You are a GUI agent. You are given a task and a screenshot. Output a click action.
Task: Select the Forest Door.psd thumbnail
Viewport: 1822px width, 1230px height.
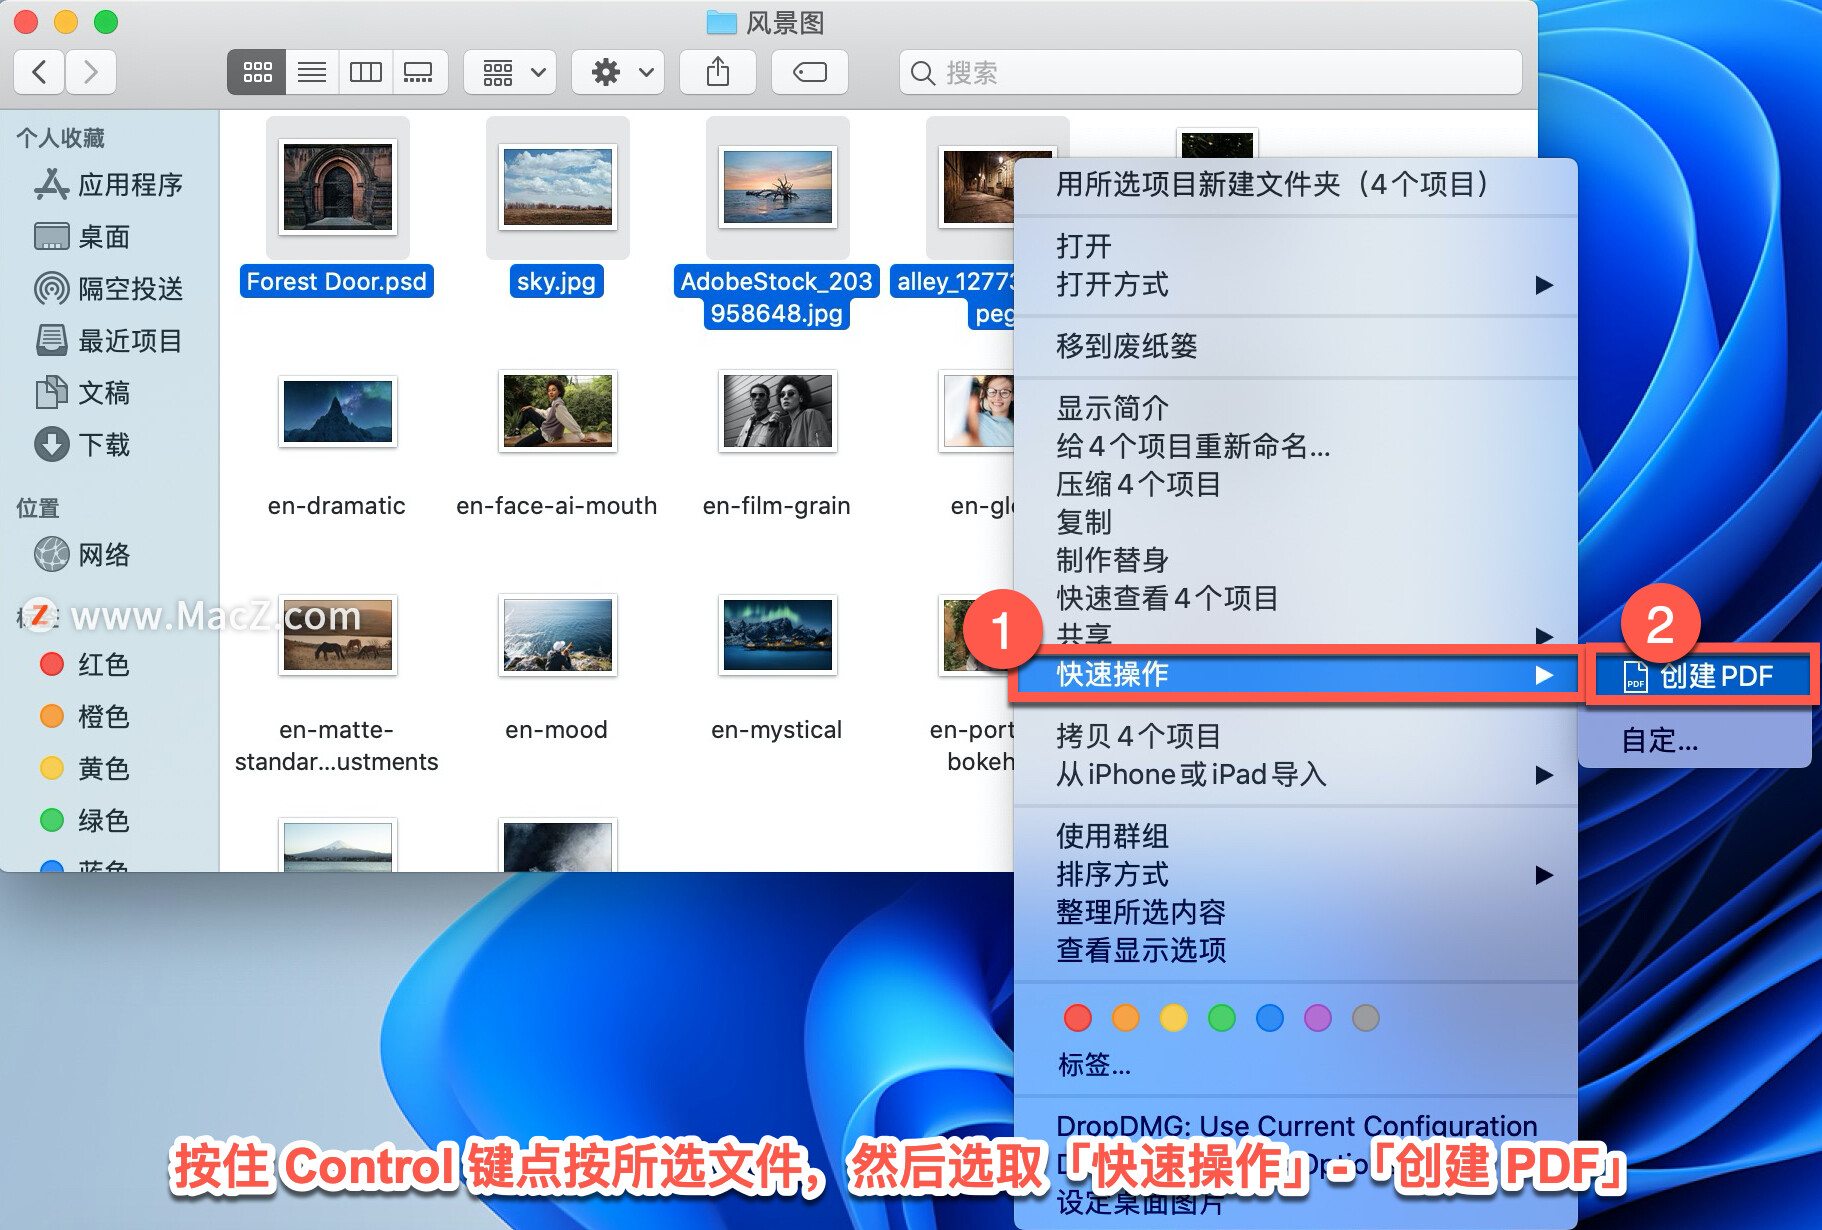tap(338, 187)
